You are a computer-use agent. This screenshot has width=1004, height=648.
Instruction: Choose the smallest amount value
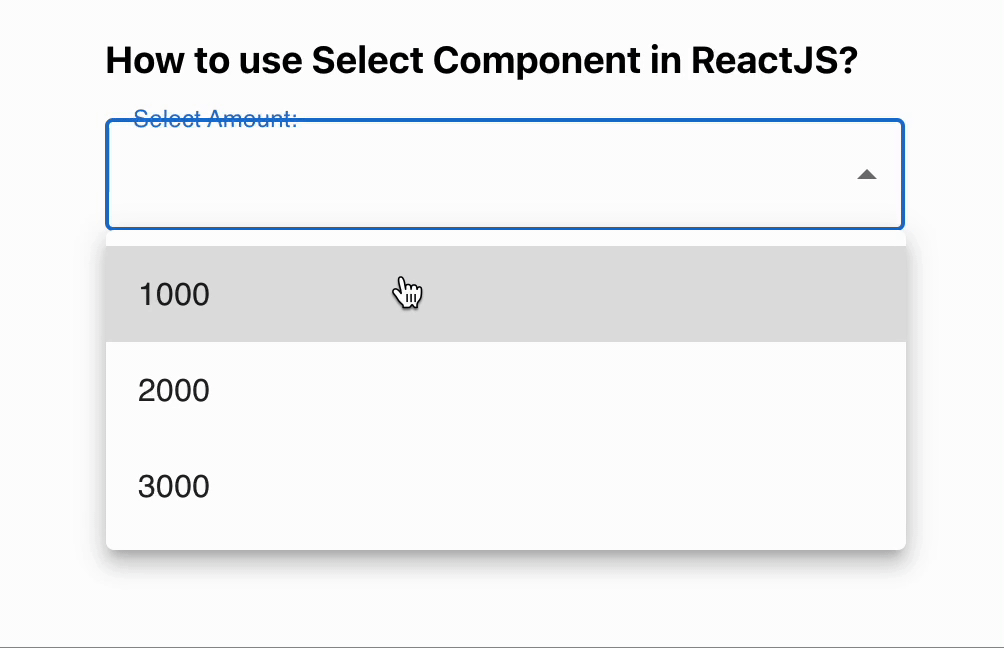175,294
